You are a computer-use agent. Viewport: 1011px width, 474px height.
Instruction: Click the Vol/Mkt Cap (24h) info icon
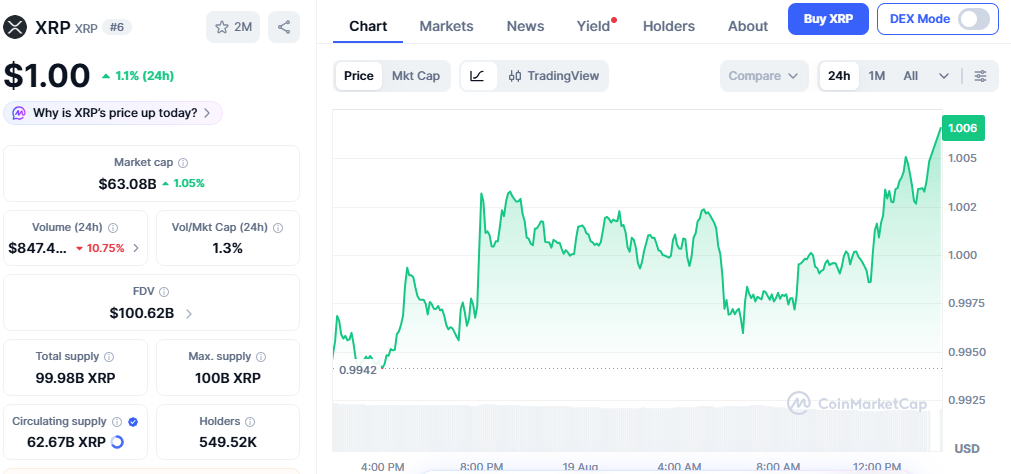point(278,228)
